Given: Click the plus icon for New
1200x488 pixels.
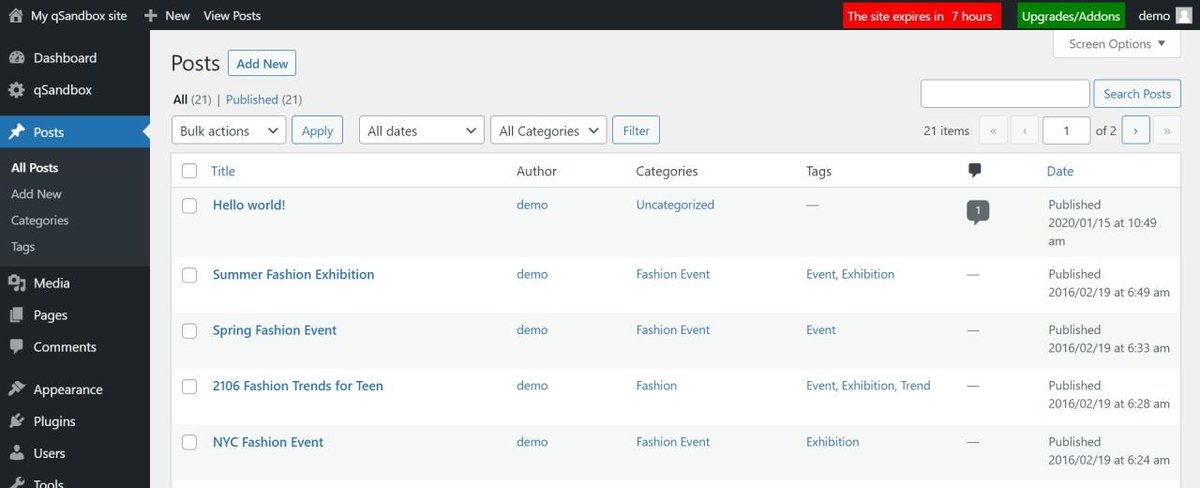Looking at the screenshot, I should (x=150, y=16).
